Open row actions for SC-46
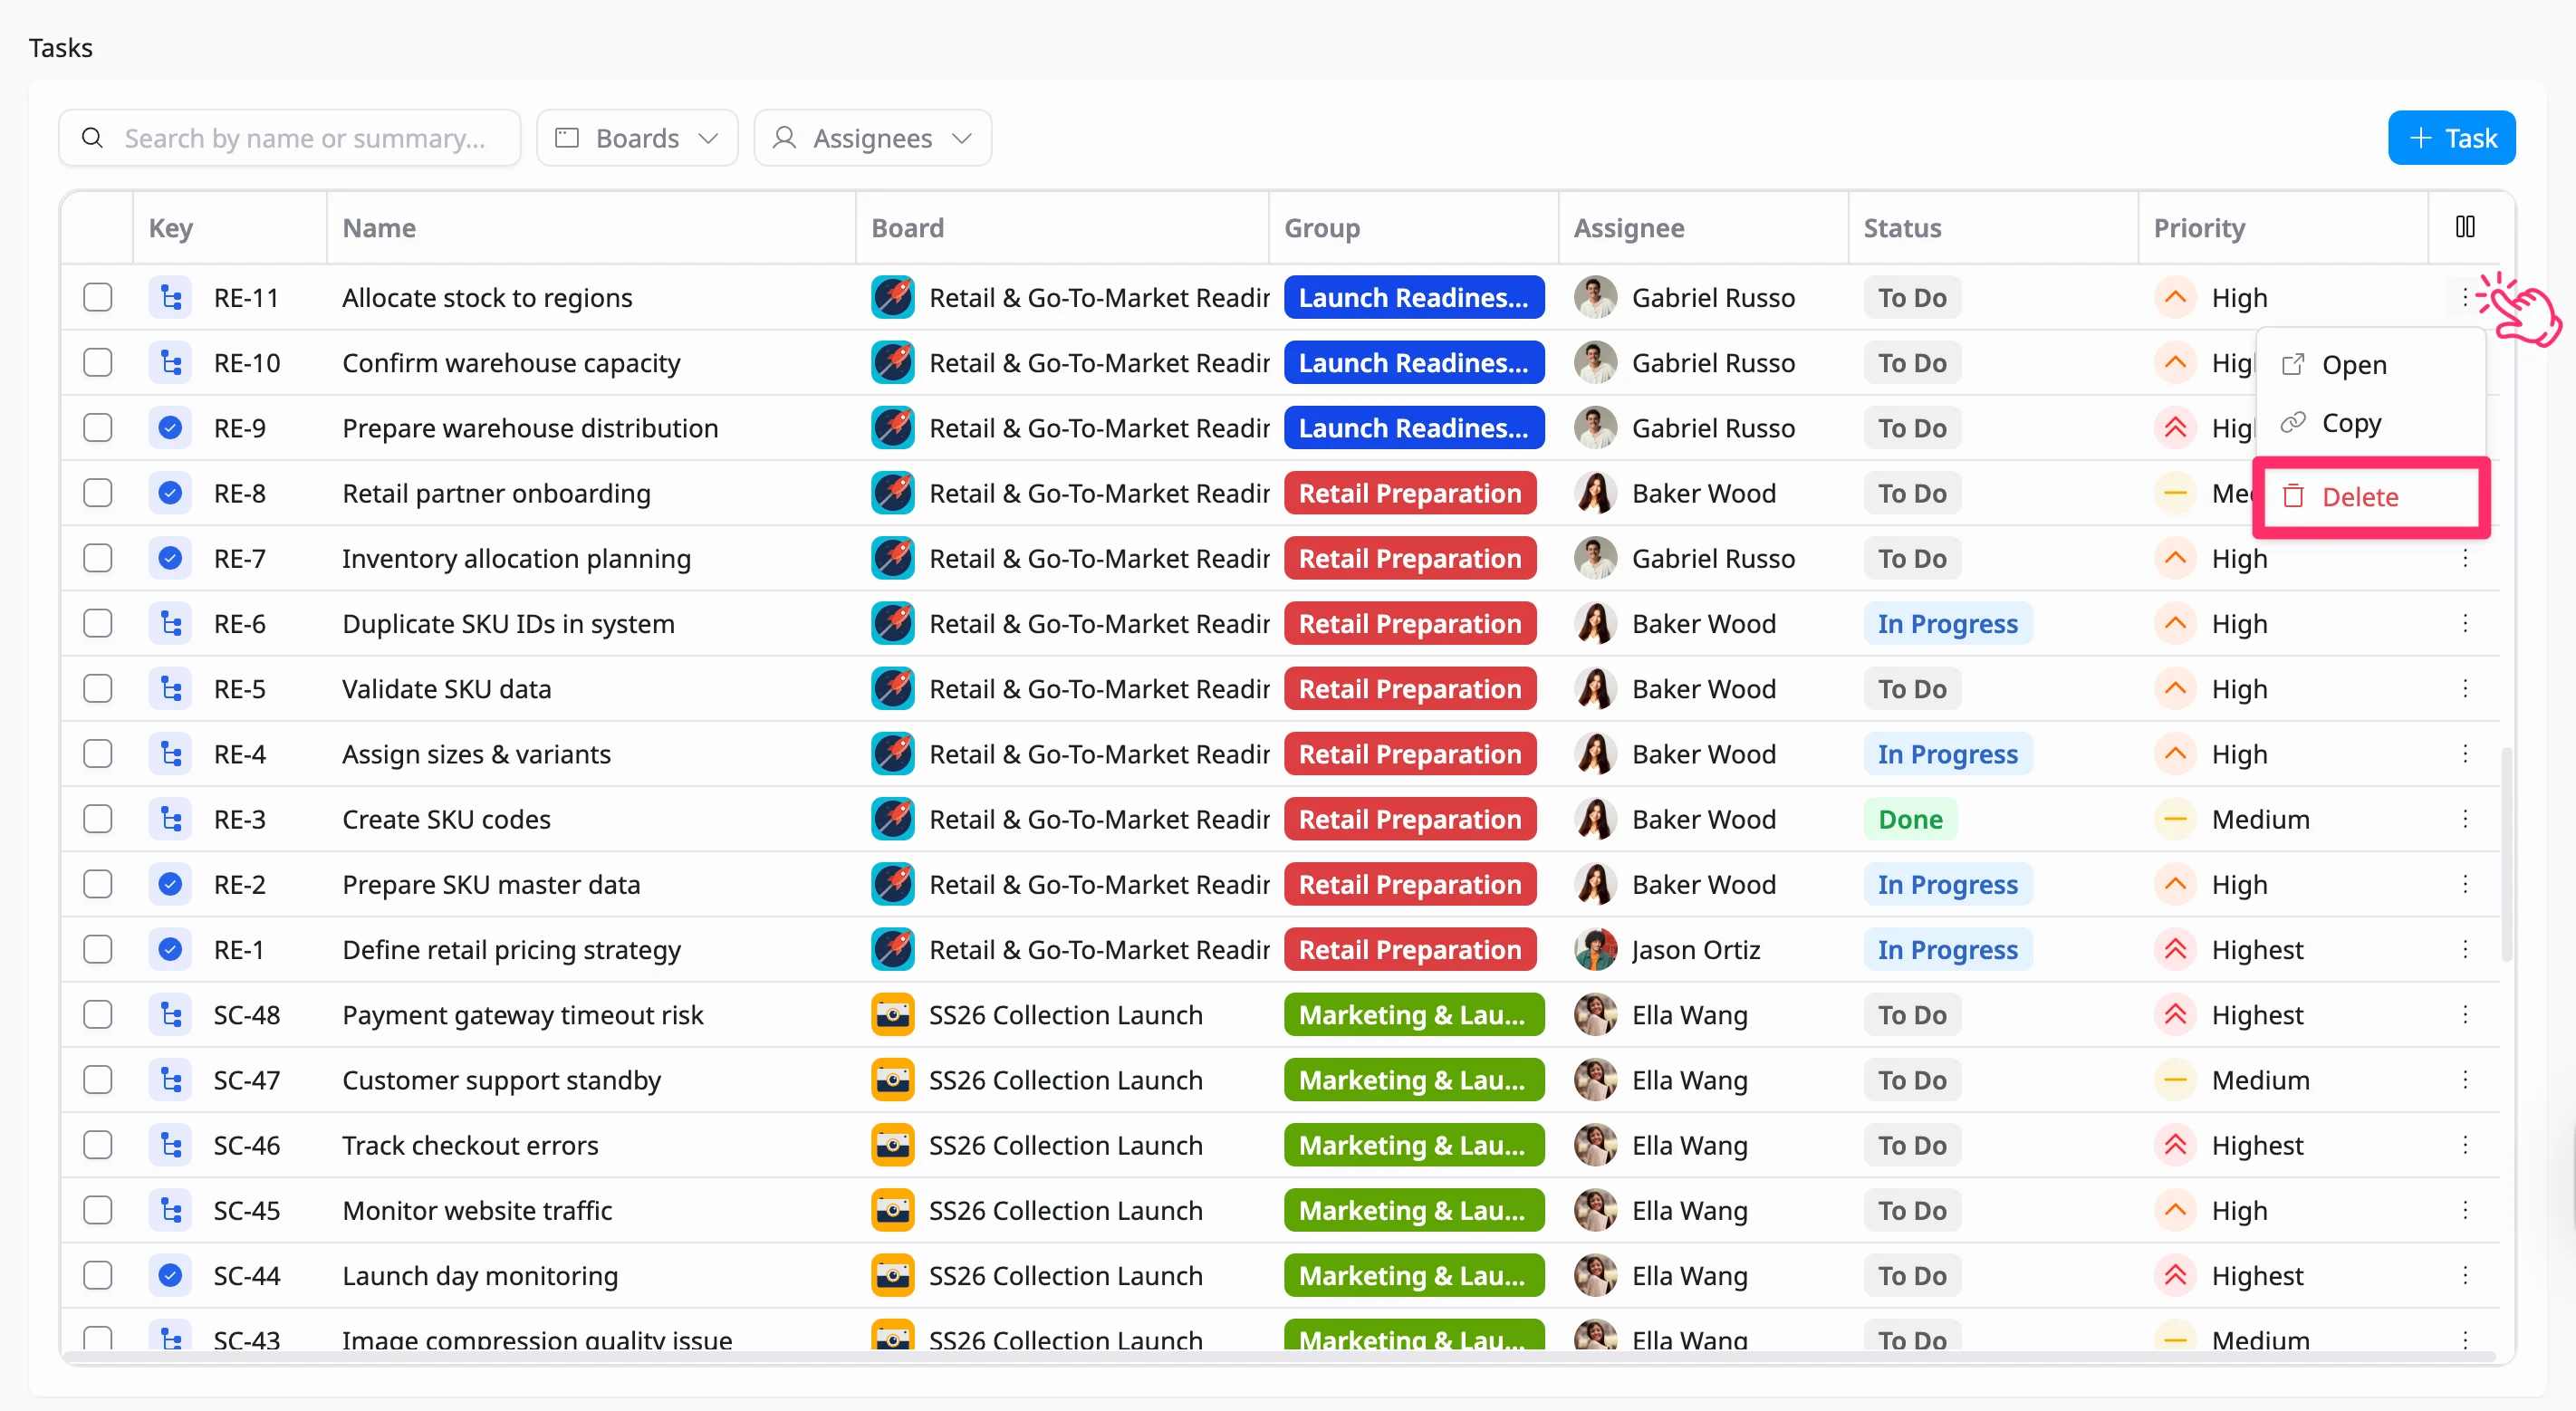Image resolution: width=2576 pixels, height=1411 pixels. coord(2465,1146)
